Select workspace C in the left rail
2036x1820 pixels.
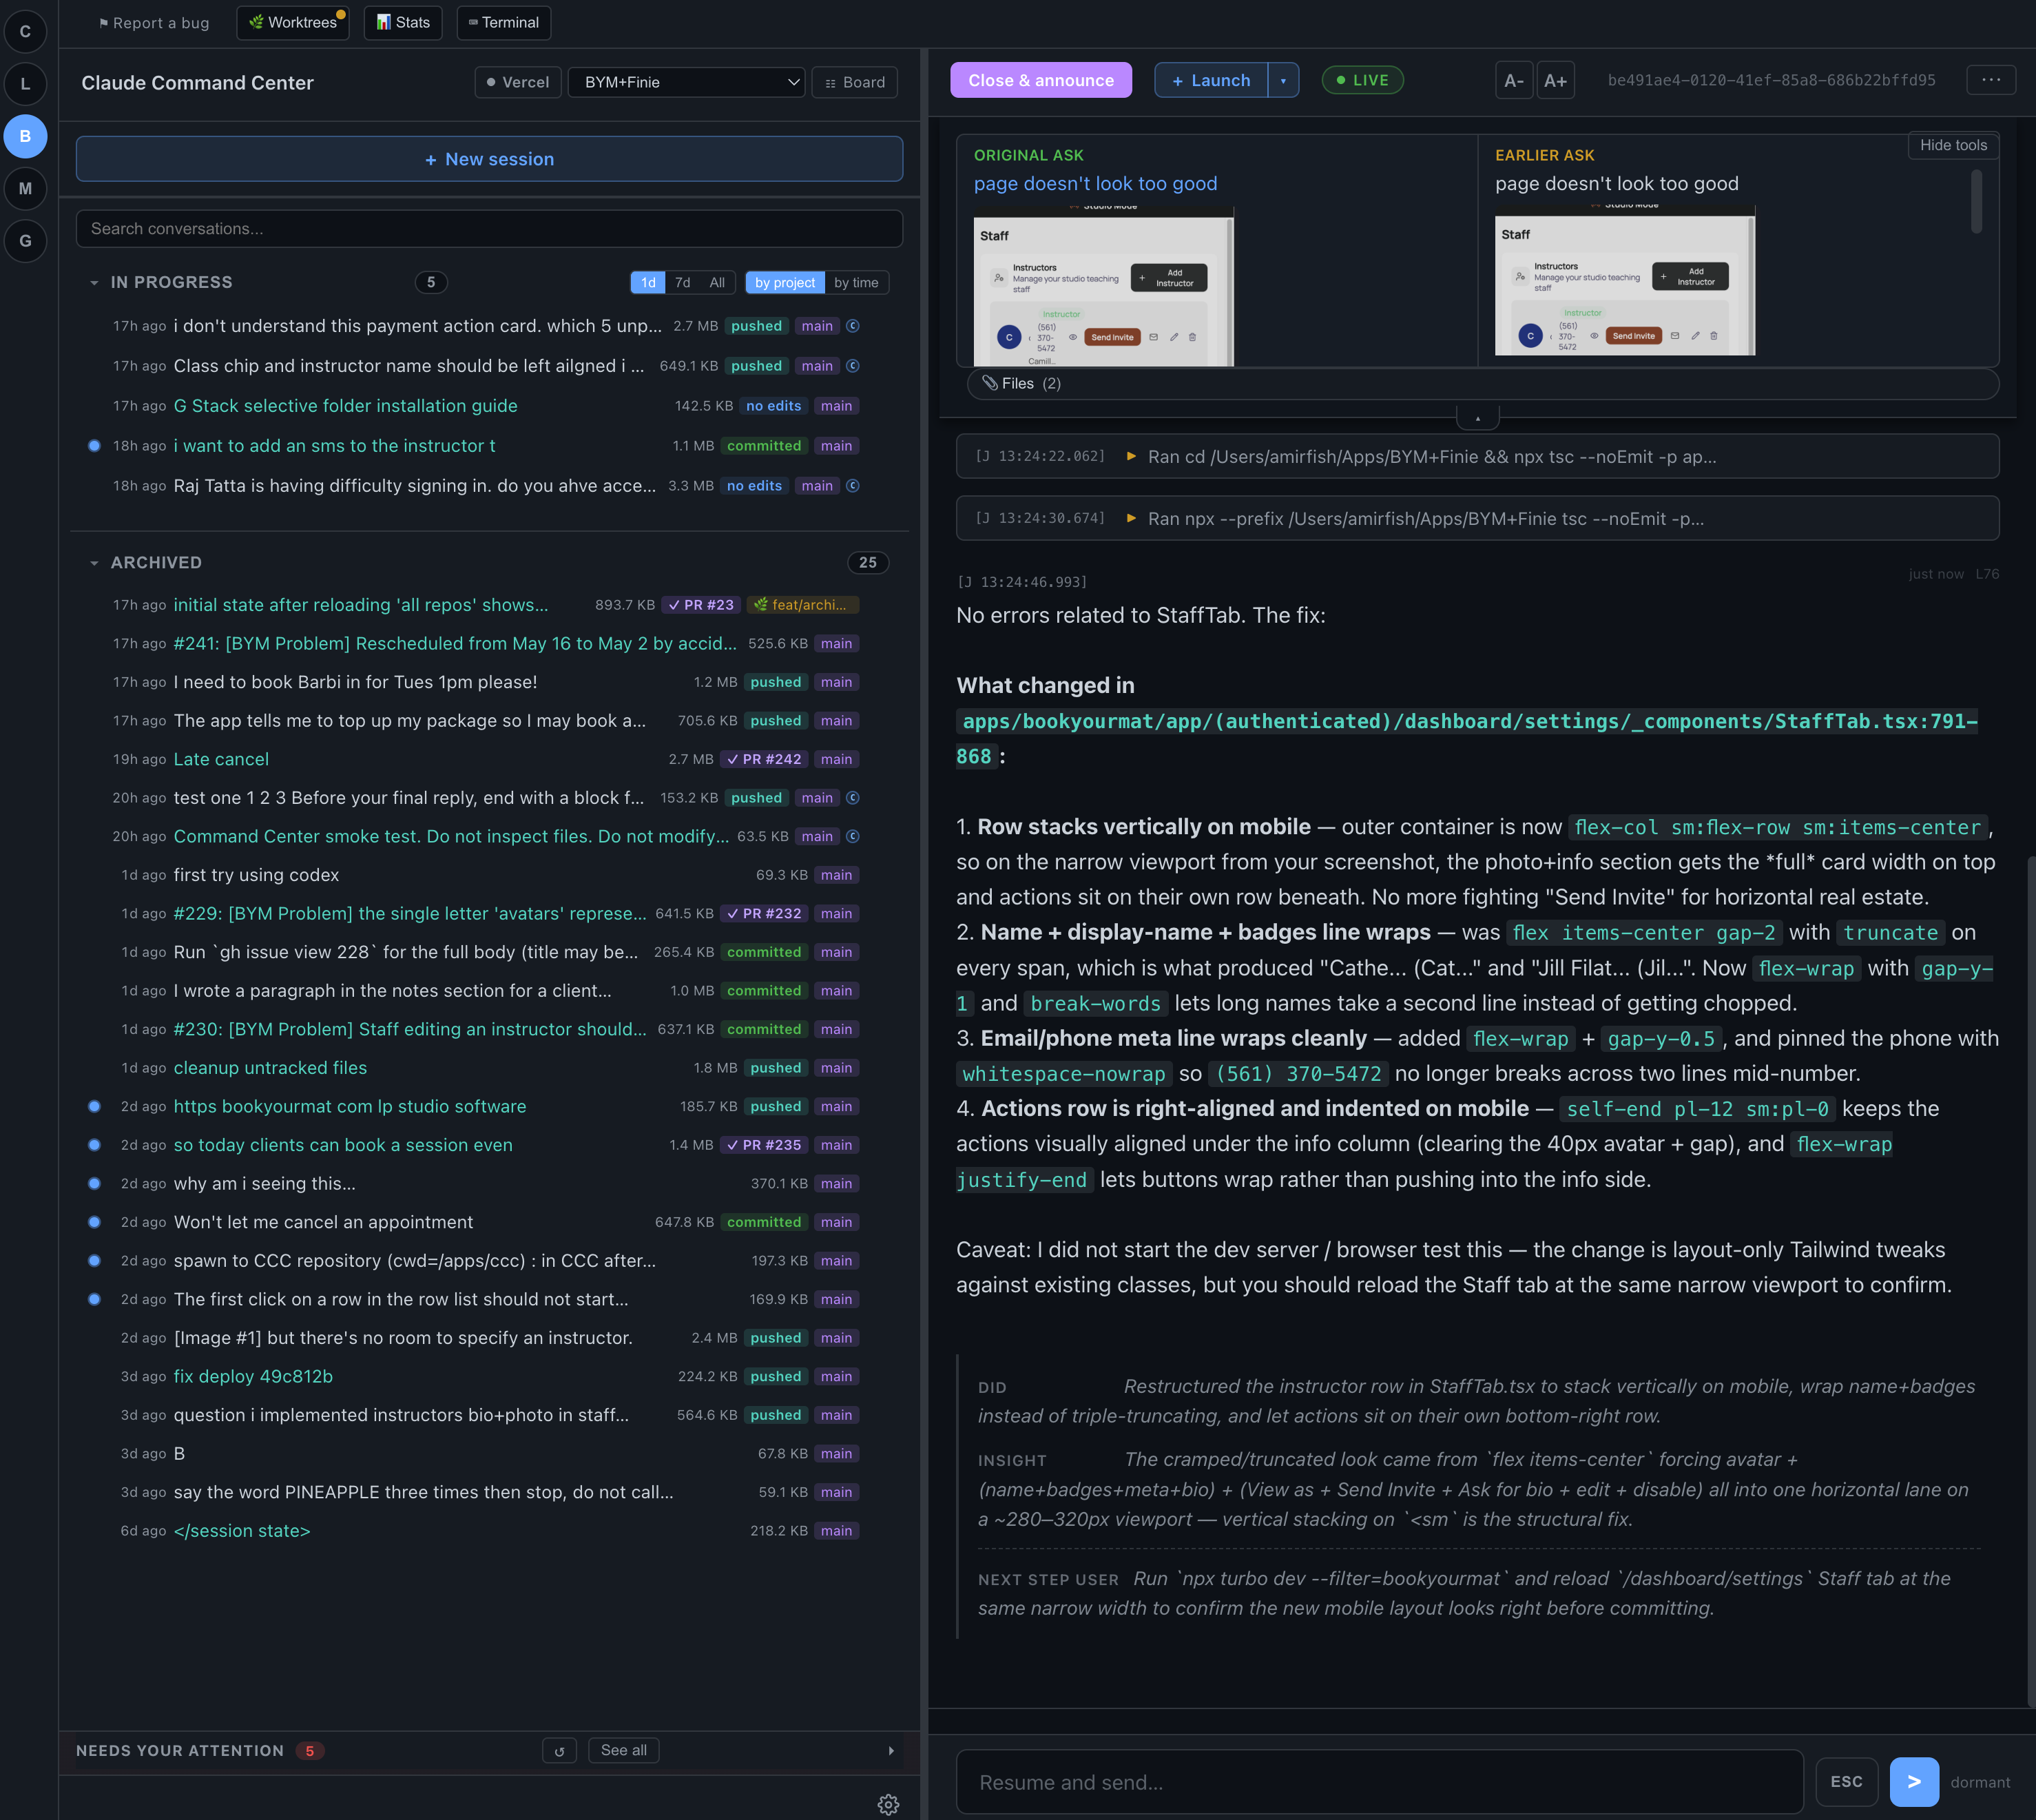25,31
